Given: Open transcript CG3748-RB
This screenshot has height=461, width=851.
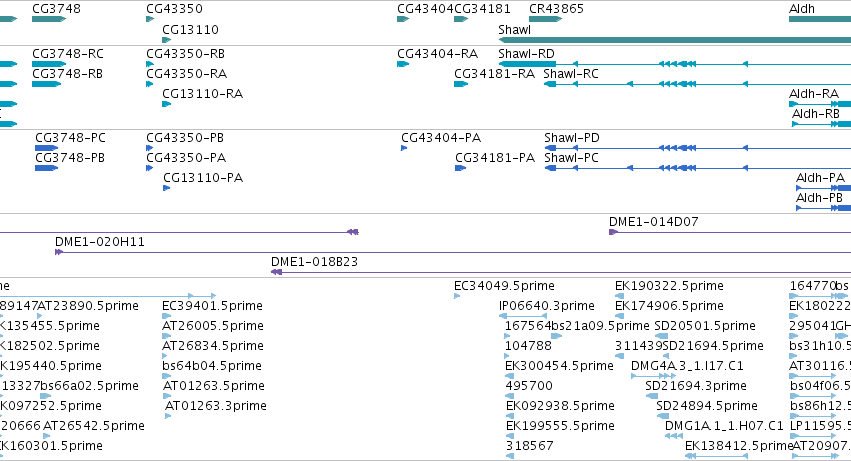Looking at the screenshot, I should pos(67,74).
